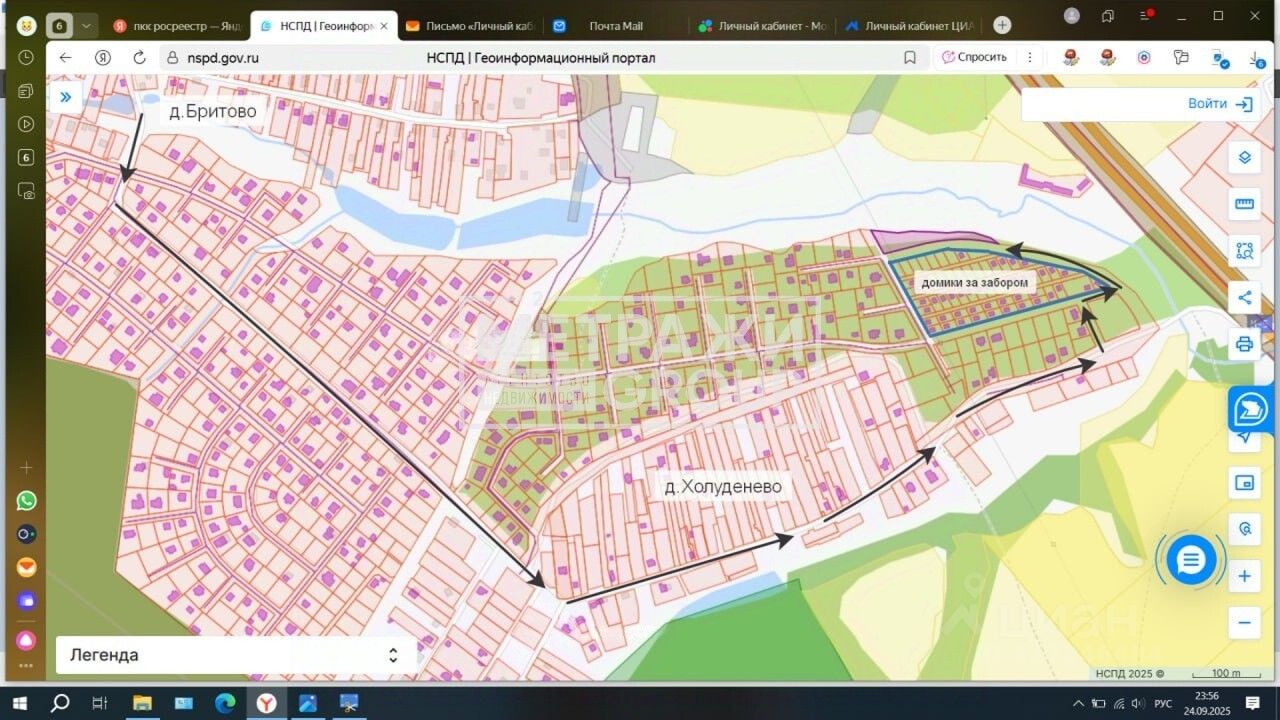Open the chat assistant bubble
Screen dimensions: 1280x720
tap(1190, 560)
